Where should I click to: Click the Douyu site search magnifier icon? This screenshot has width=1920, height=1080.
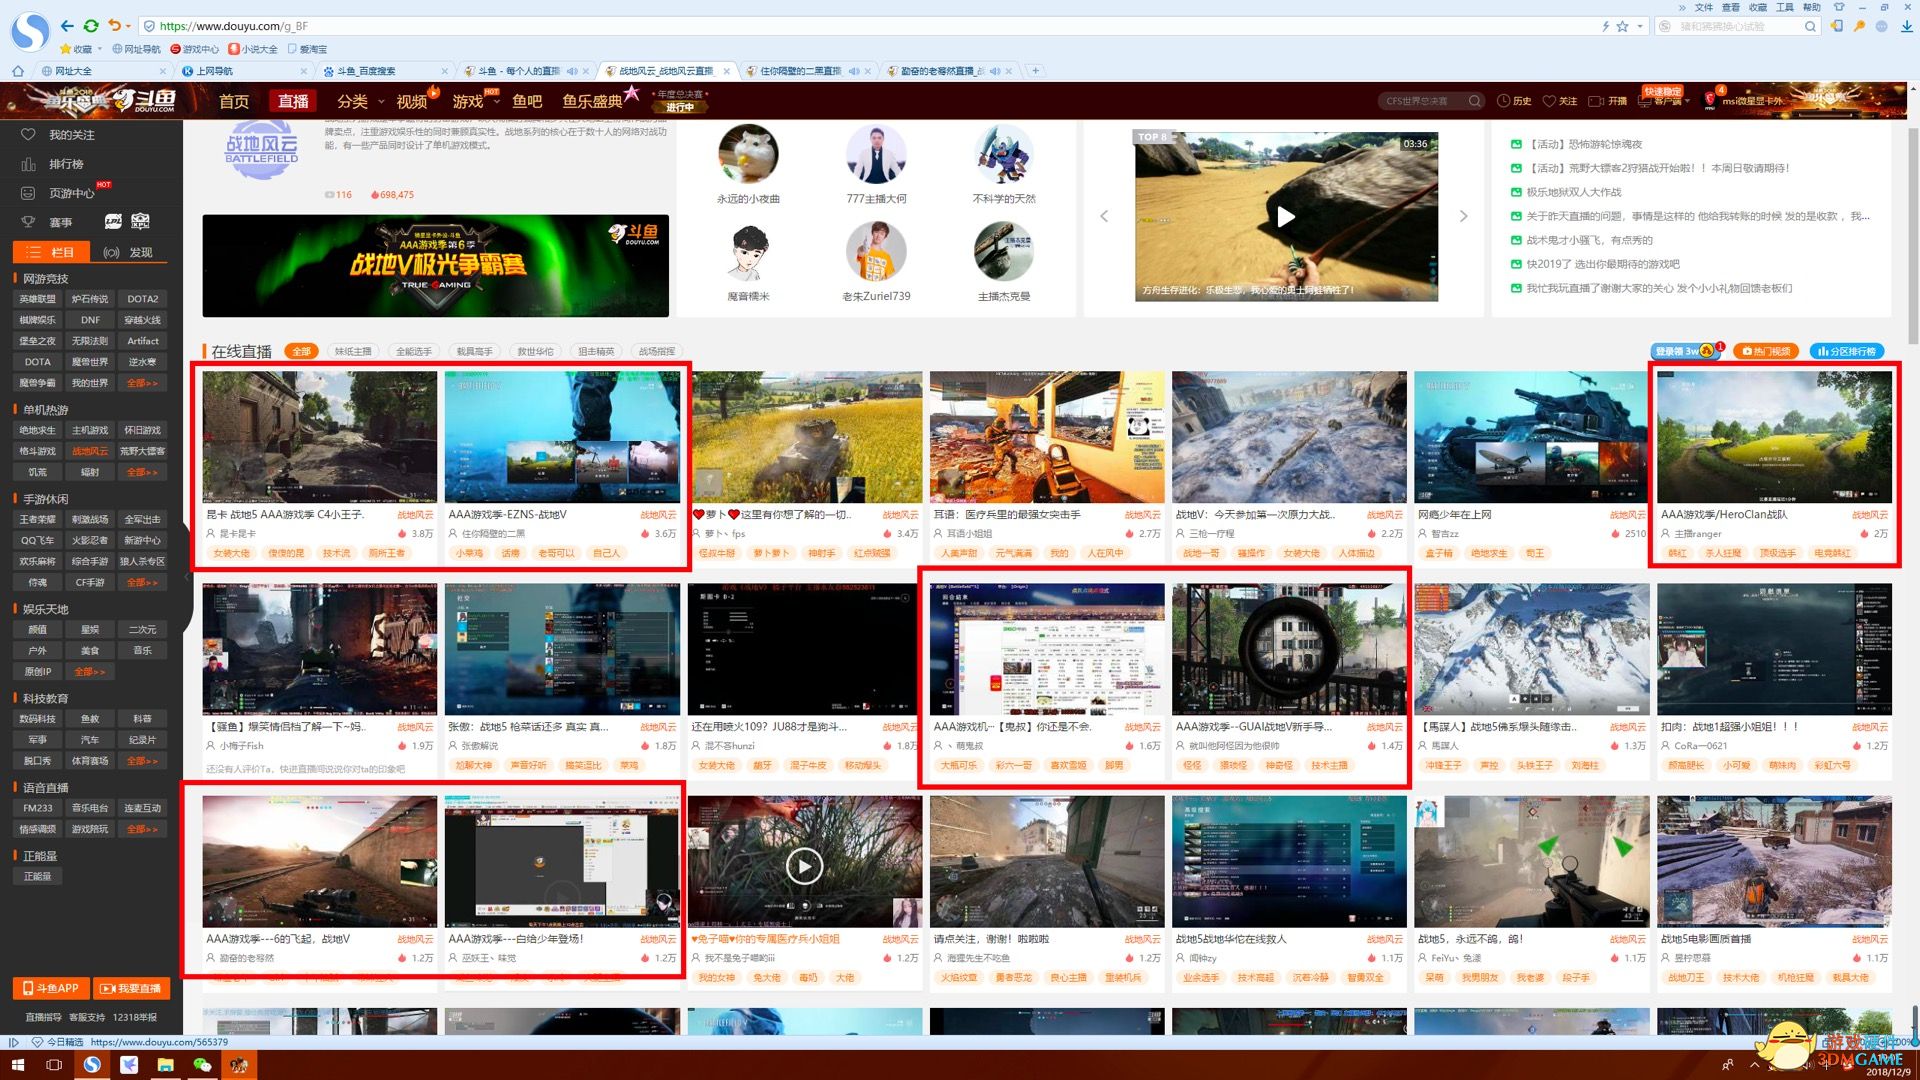[x=1474, y=101]
